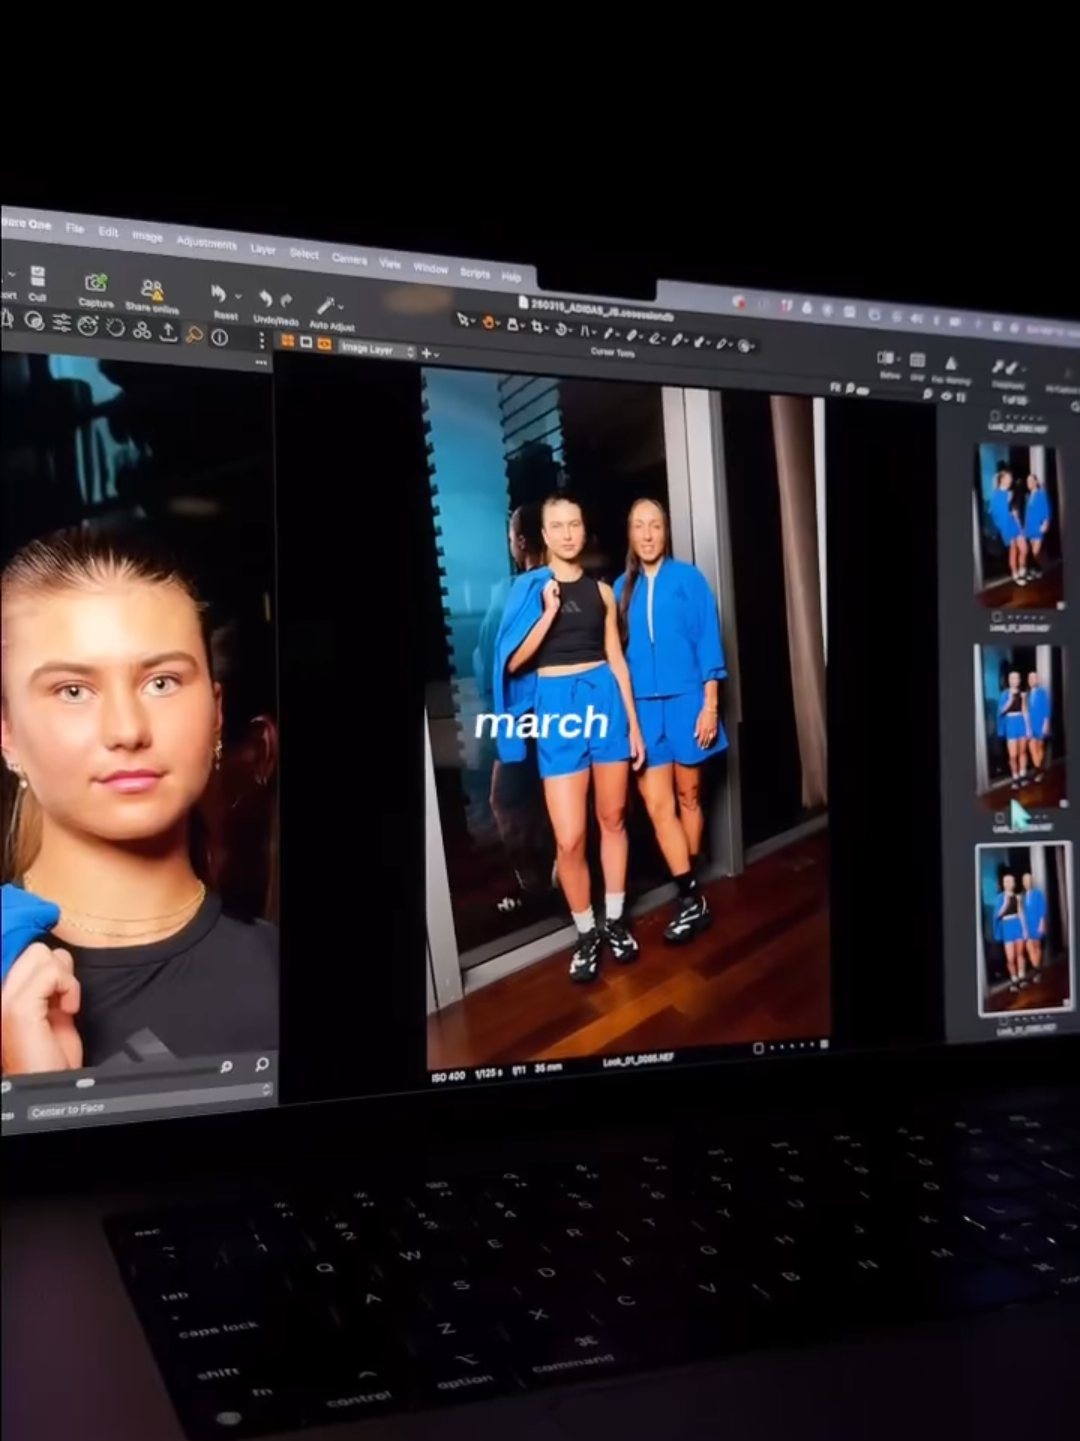Open the Image menu
Viewport: 1080px width, 1441px height.
coord(147,236)
